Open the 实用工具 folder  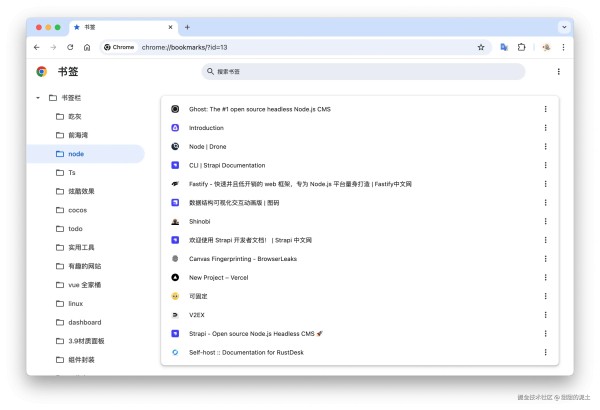tap(75, 248)
